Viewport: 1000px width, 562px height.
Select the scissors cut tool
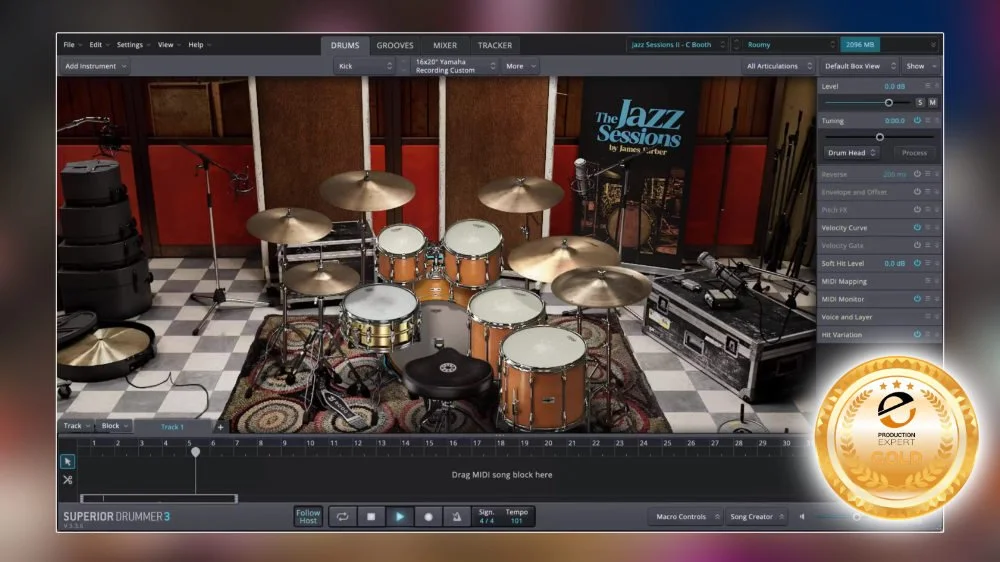[67, 480]
